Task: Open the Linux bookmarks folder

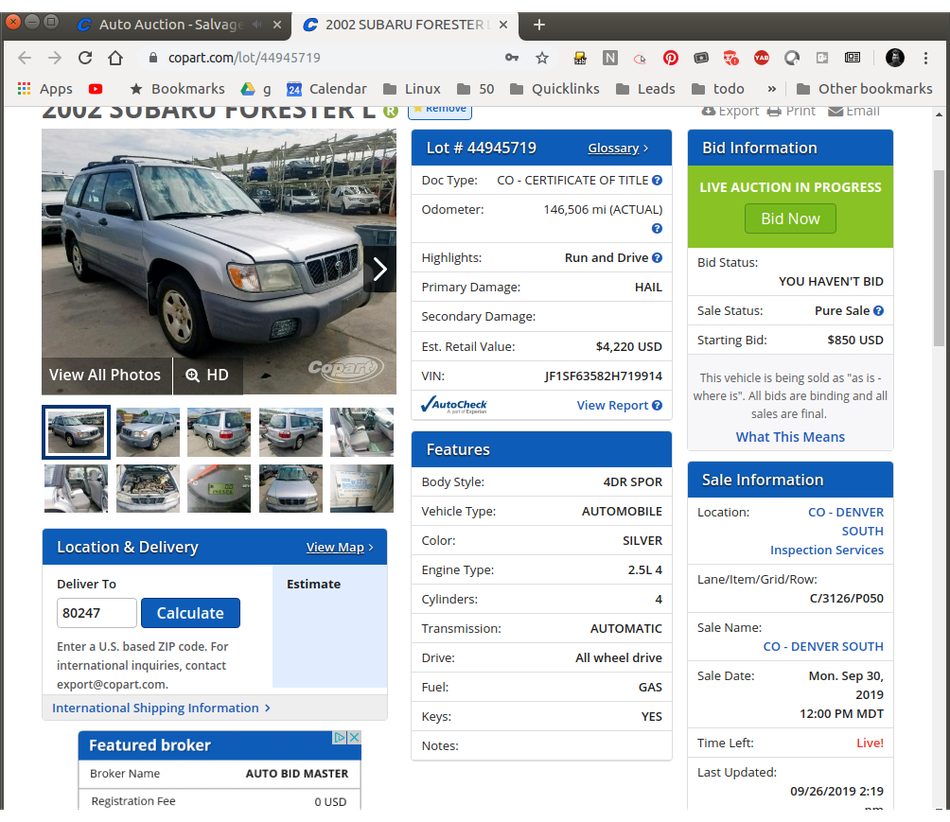Action: click(412, 89)
